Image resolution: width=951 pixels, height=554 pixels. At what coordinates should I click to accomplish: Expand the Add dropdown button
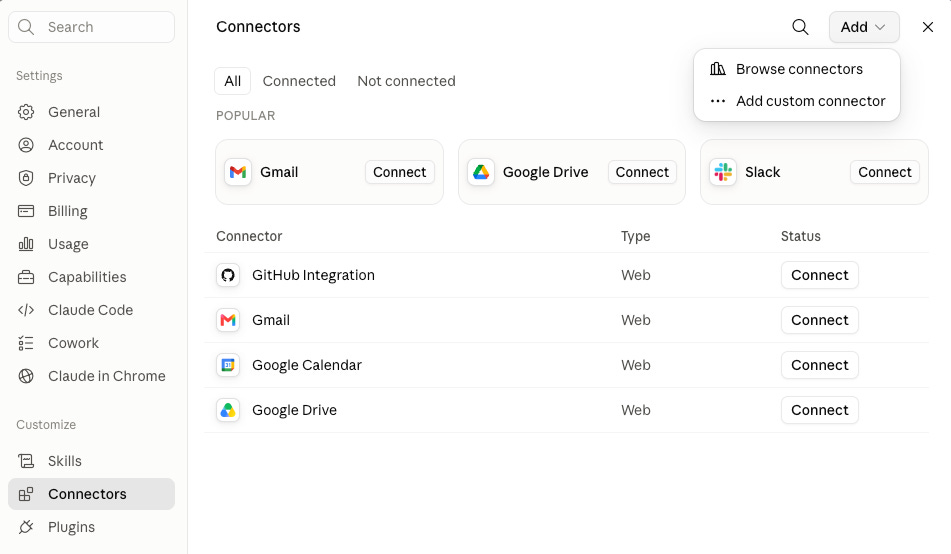click(x=864, y=27)
